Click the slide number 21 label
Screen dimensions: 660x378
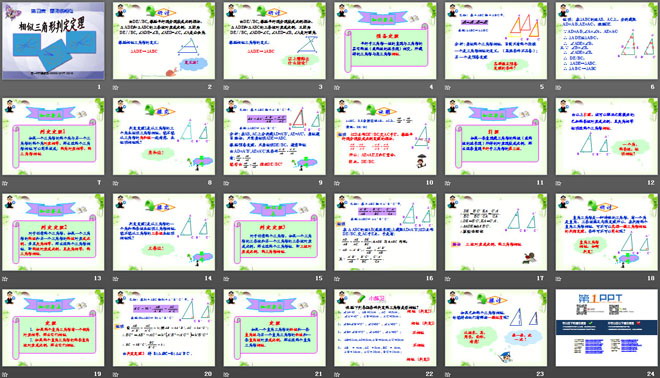(x=319, y=374)
